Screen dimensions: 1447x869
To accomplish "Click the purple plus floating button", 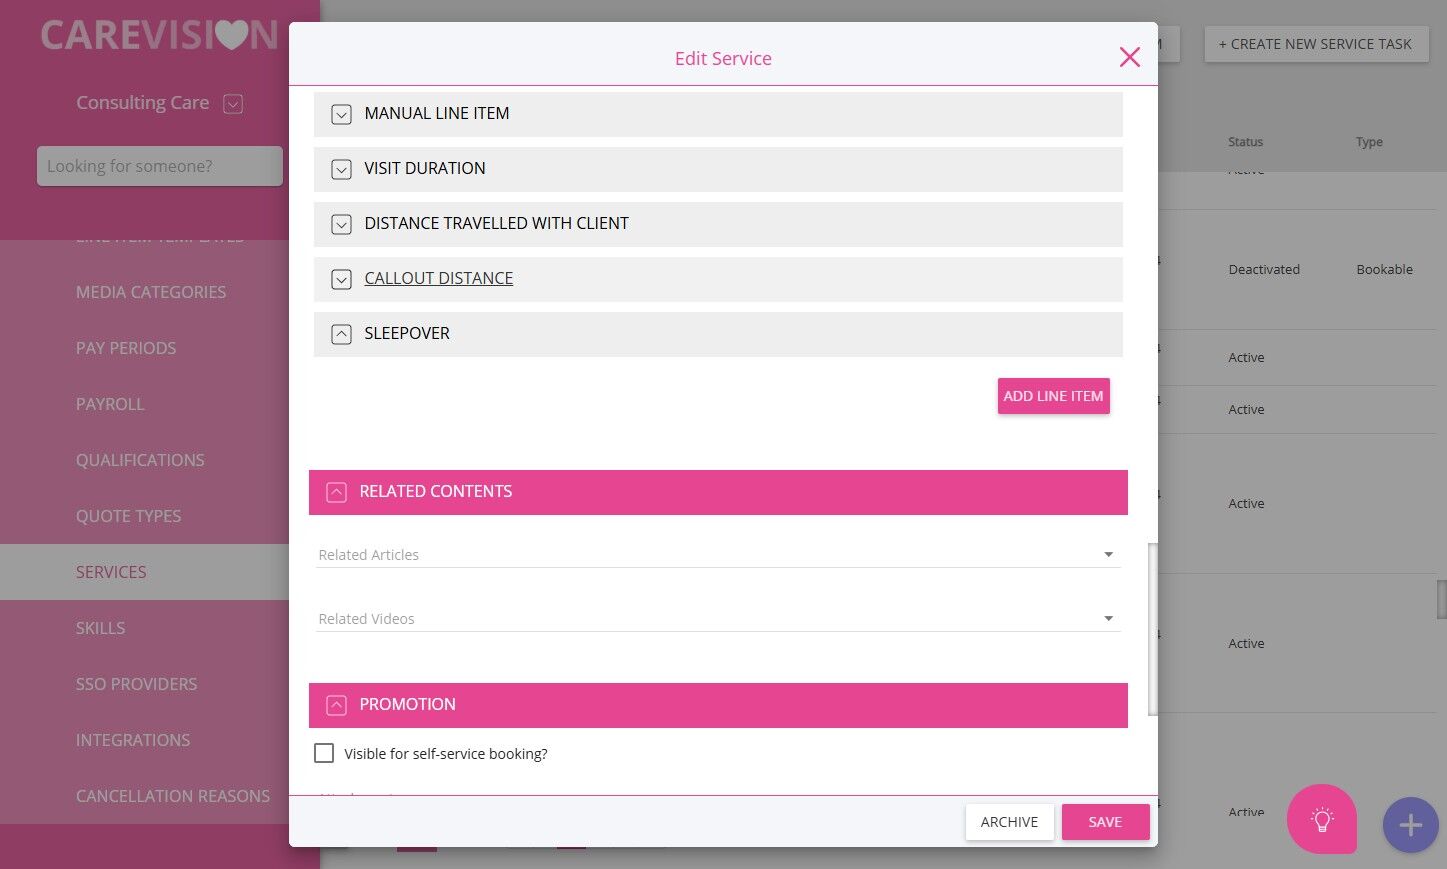I will [1410, 825].
